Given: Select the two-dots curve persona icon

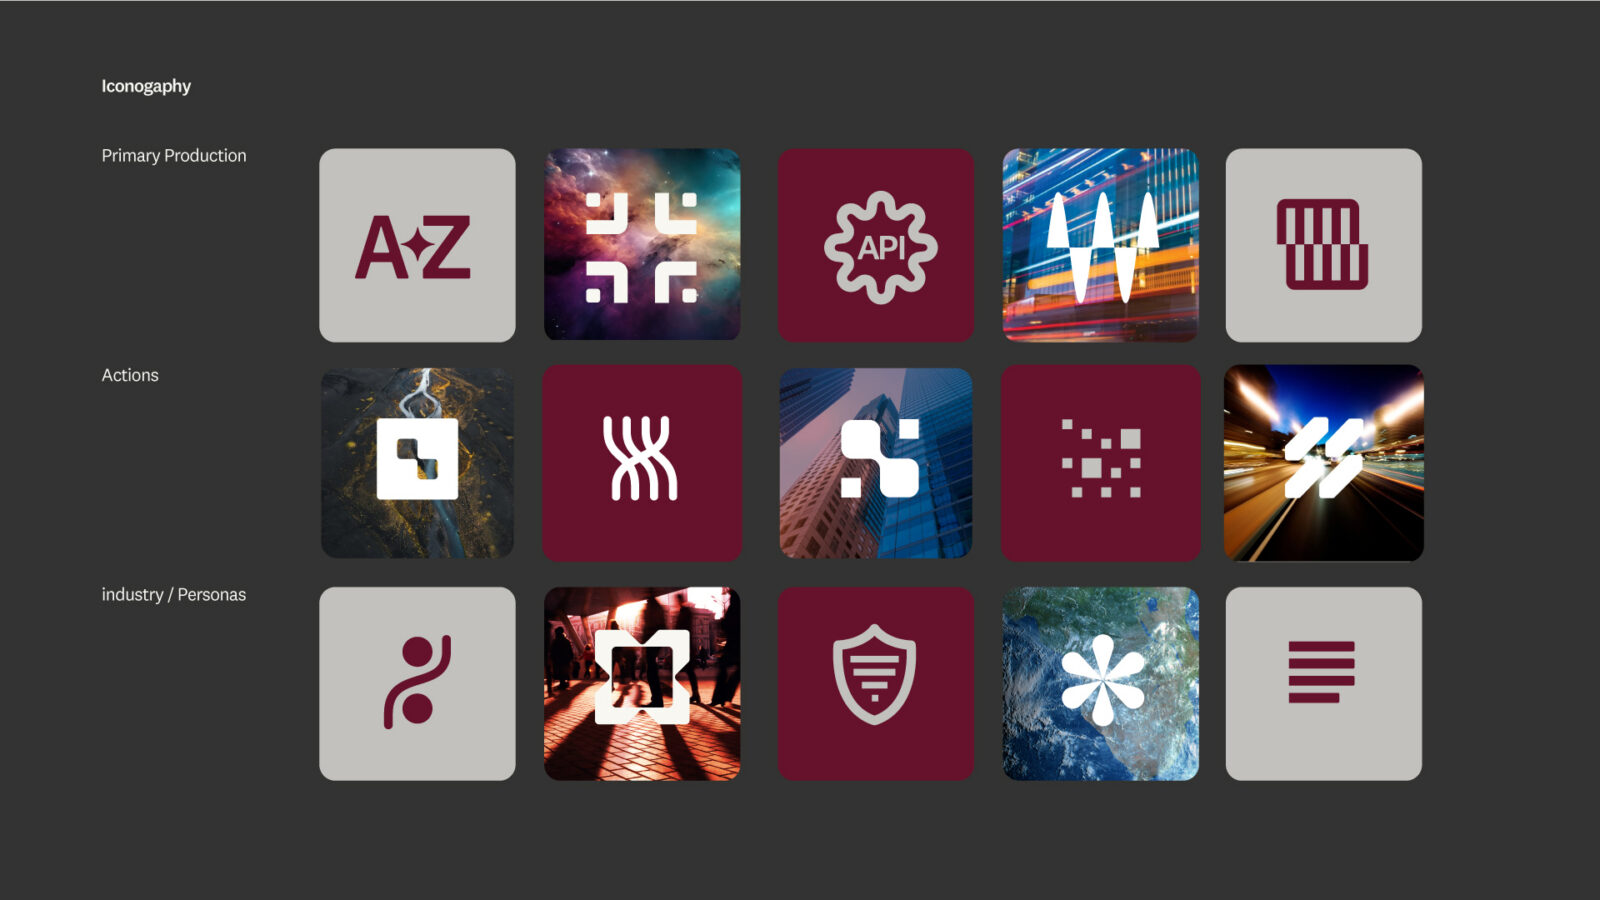Looking at the screenshot, I should point(417,683).
